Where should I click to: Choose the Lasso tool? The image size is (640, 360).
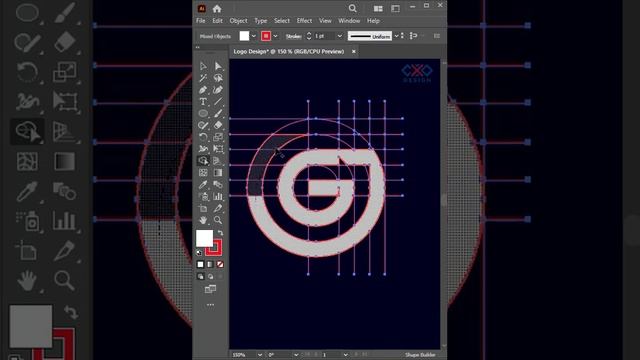[218, 78]
